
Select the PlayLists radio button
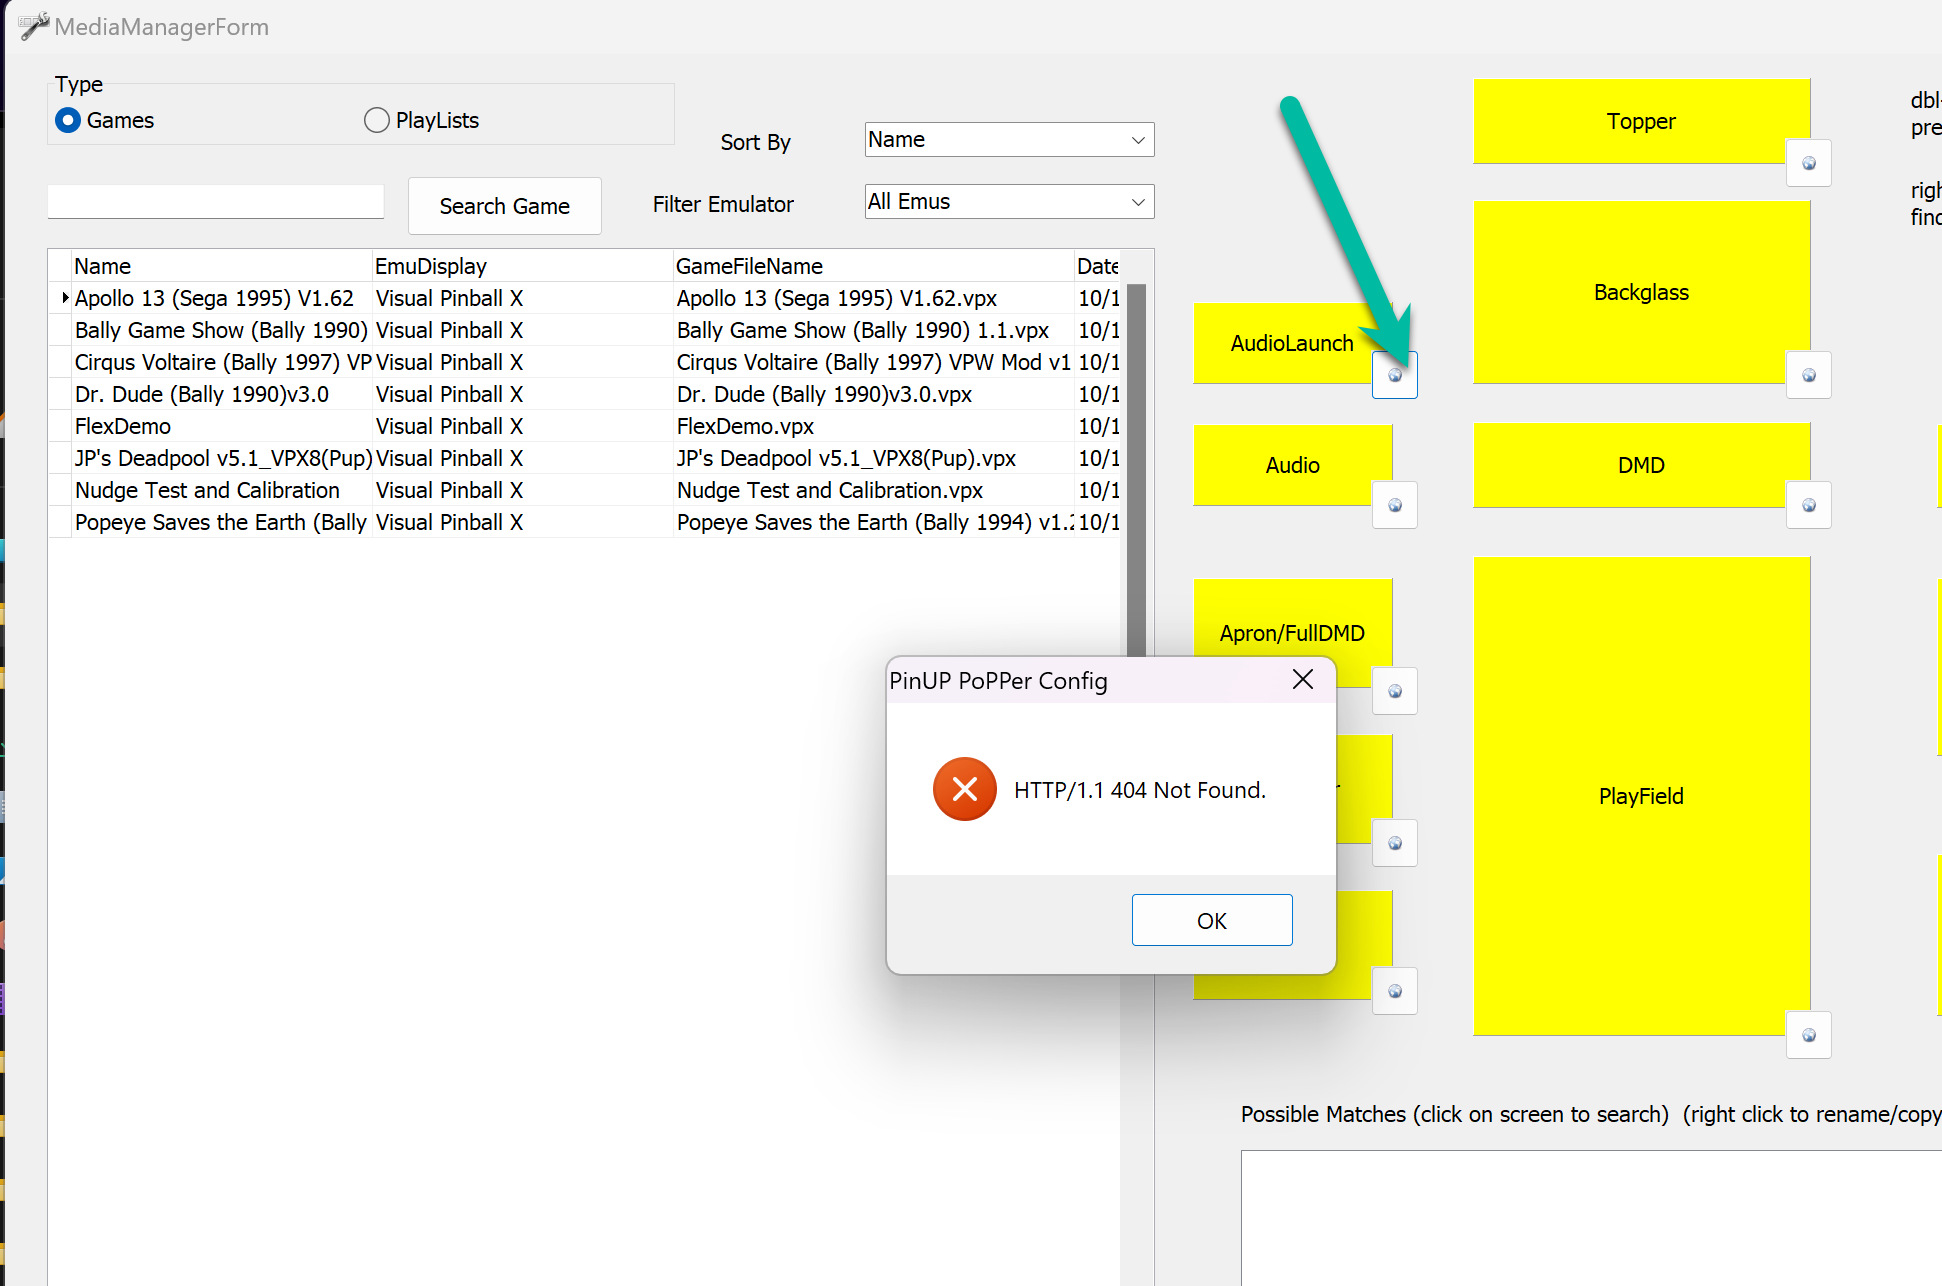point(377,120)
